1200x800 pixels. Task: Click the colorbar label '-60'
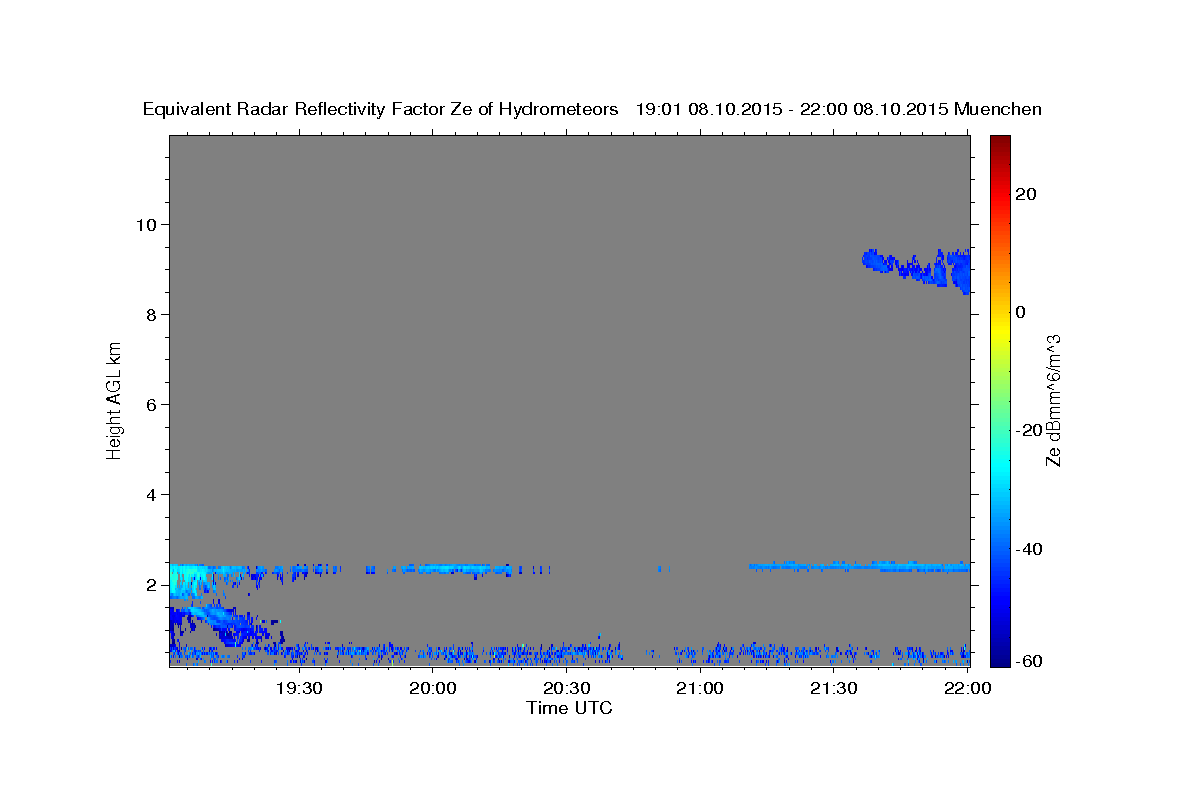coord(1029,660)
